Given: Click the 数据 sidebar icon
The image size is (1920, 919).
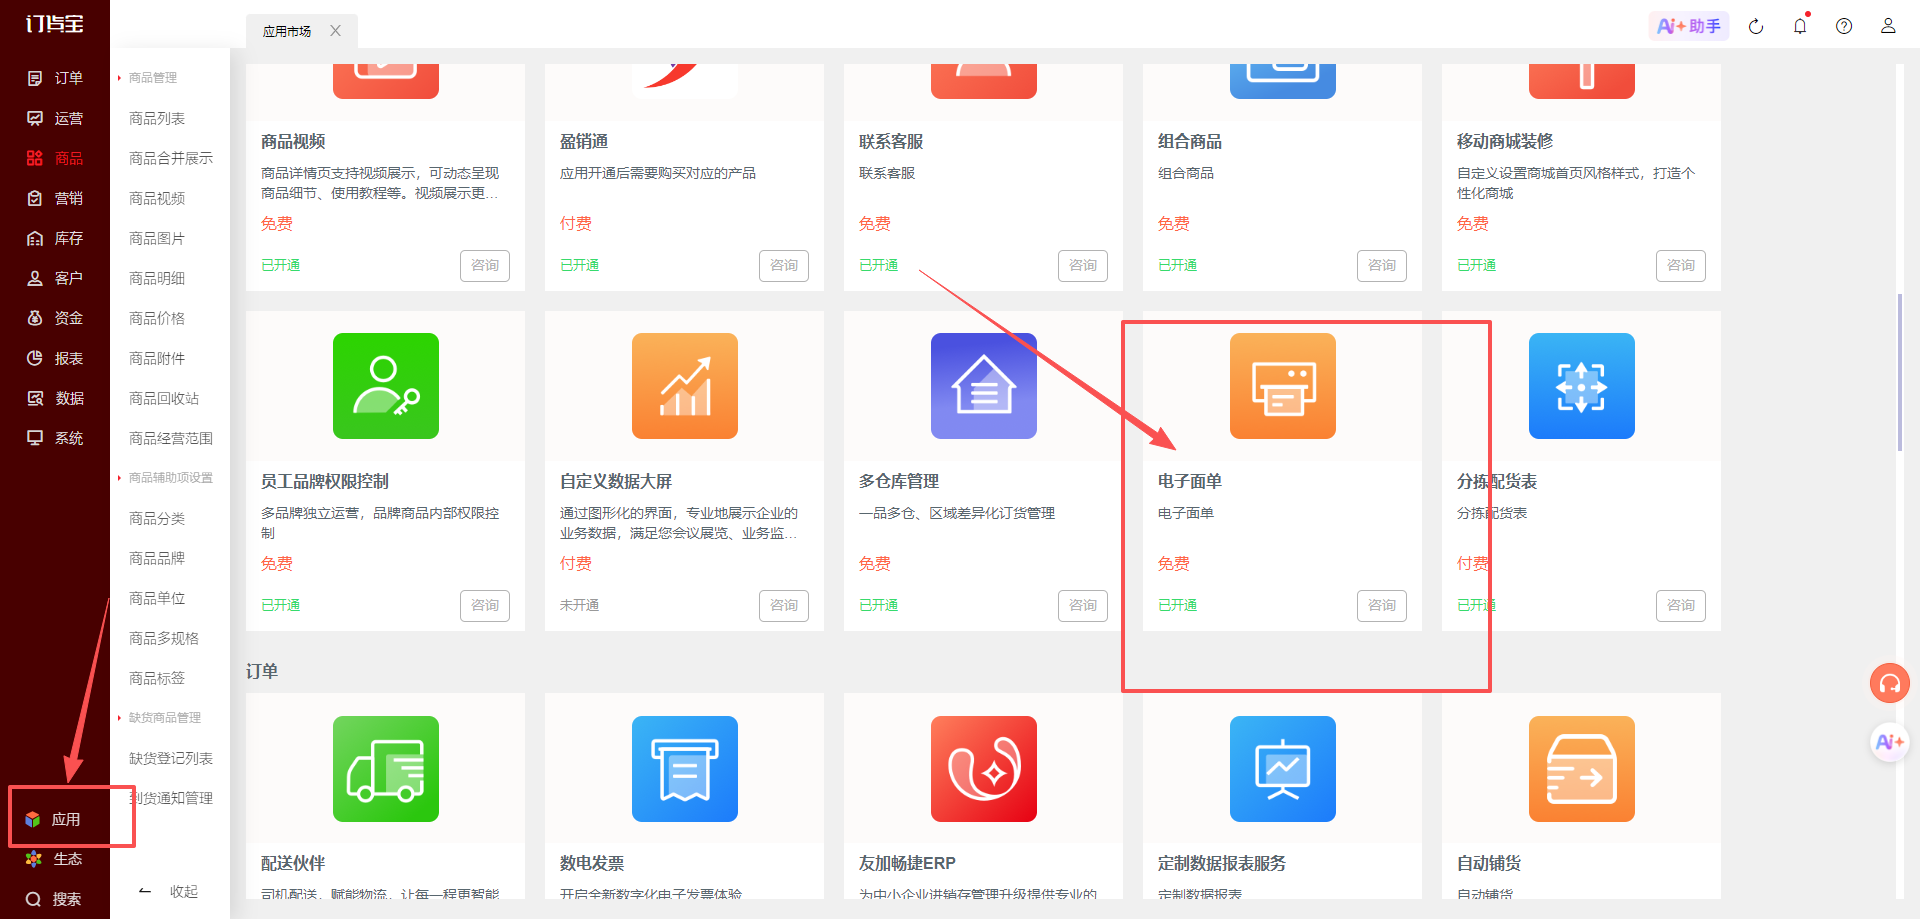Looking at the screenshot, I should pyautogui.click(x=35, y=398).
